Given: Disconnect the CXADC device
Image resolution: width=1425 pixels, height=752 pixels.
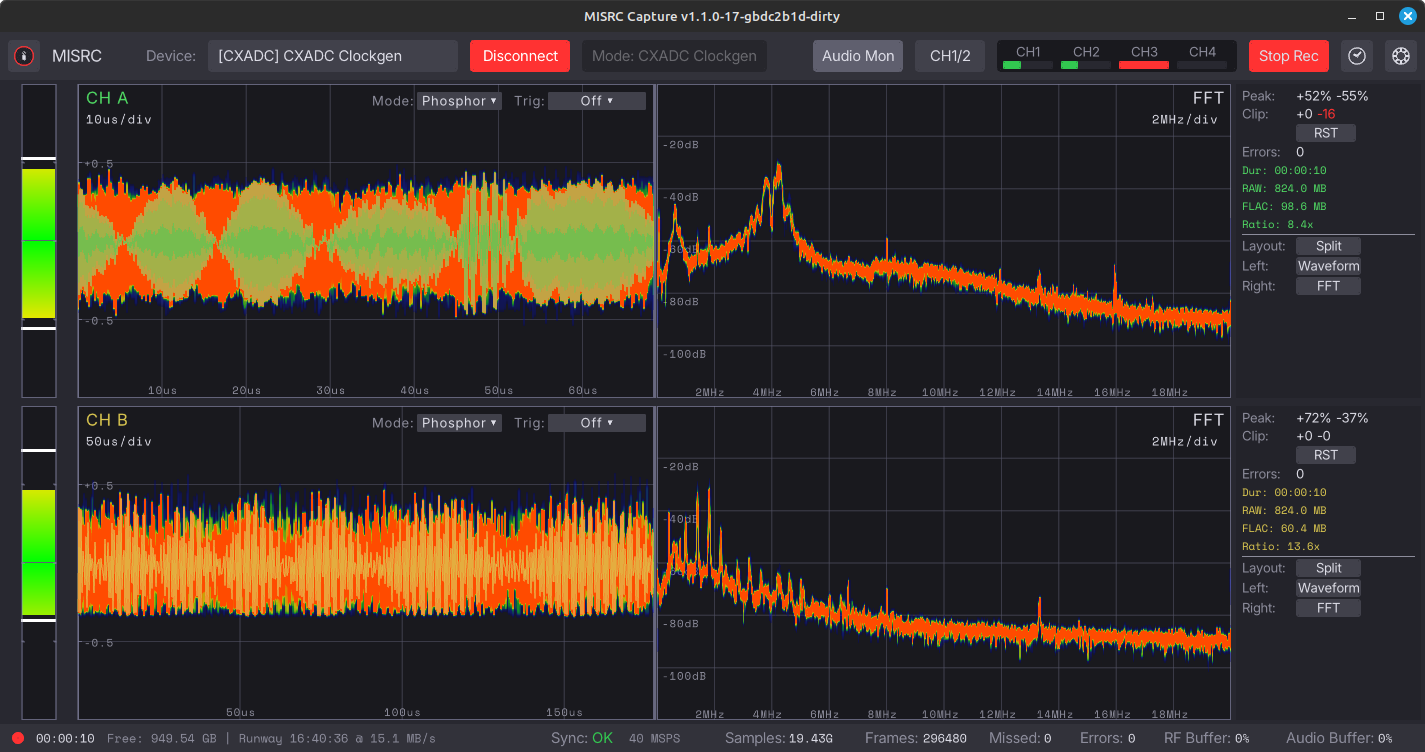Looking at the screenshot, I should click(x=520, y=56).
